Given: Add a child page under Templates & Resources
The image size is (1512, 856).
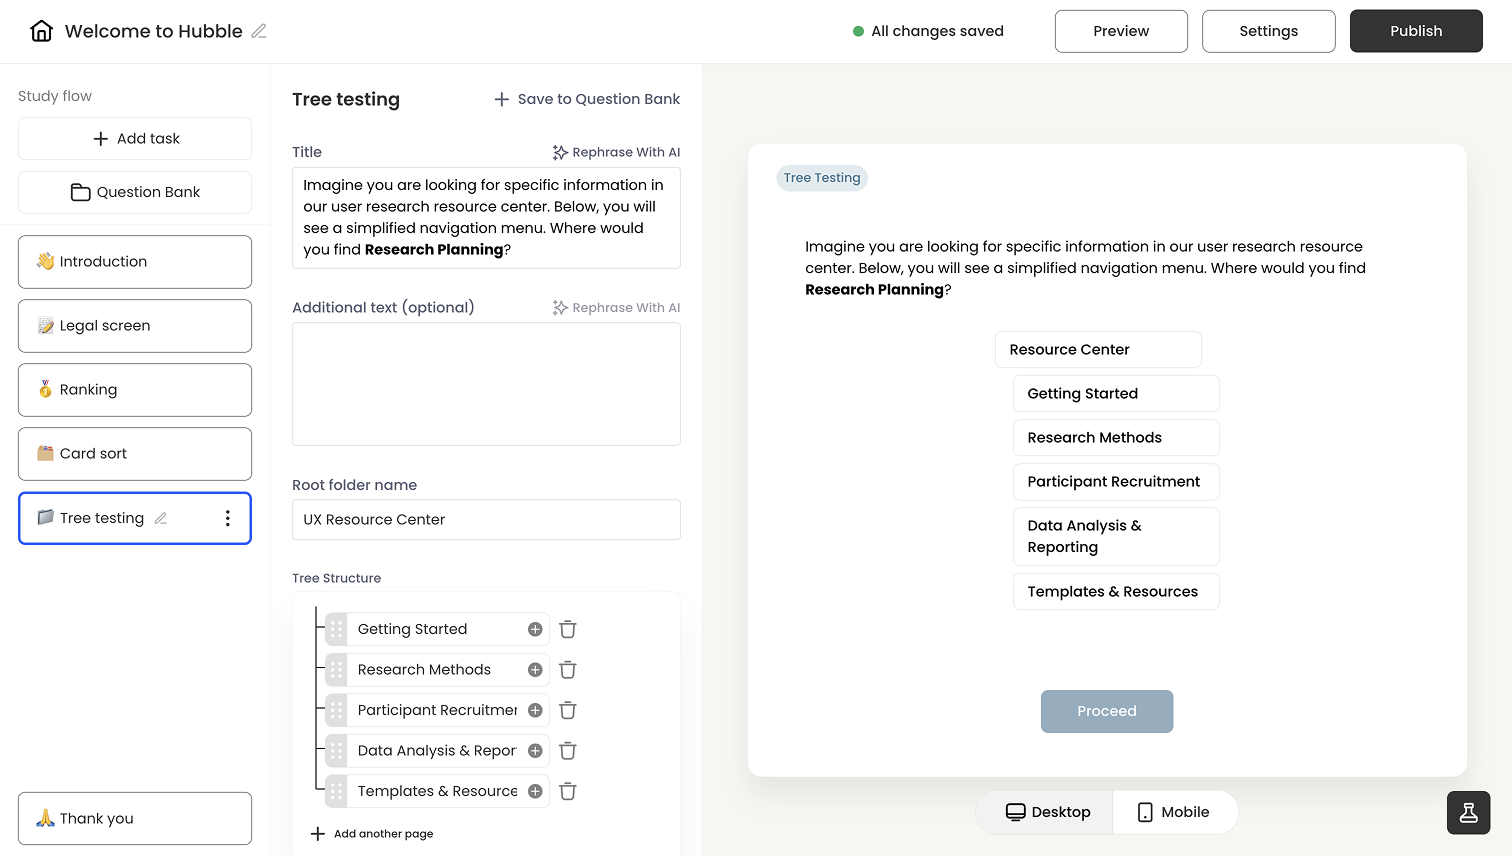Looking at the screenshot, I should pyautogui.click(x=535, y=791).
